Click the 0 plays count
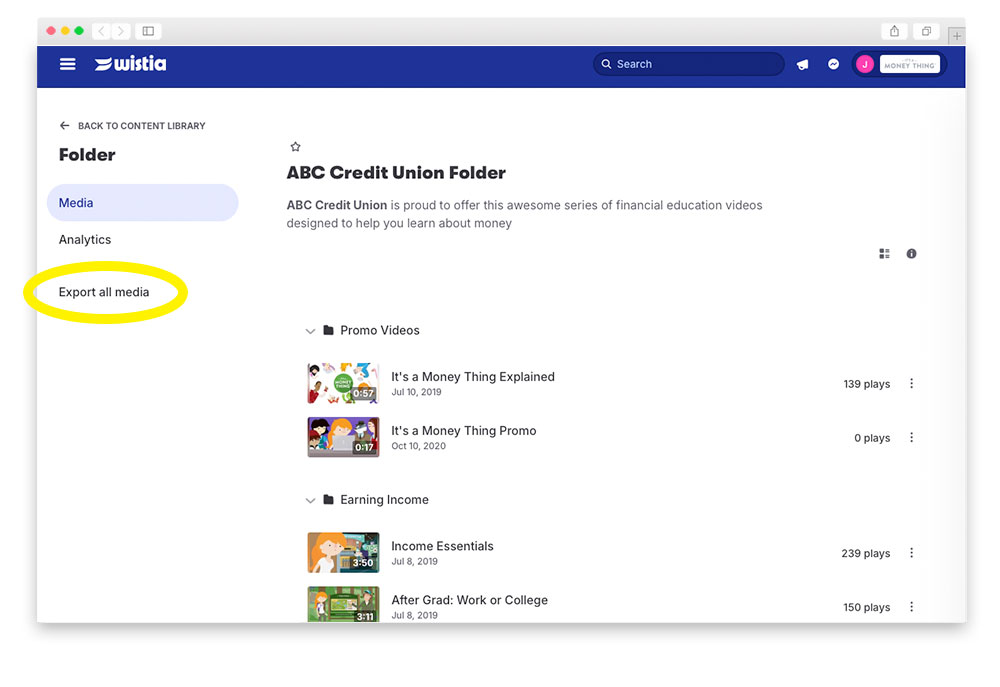The image size is (1000, 687). click(872, 438)
